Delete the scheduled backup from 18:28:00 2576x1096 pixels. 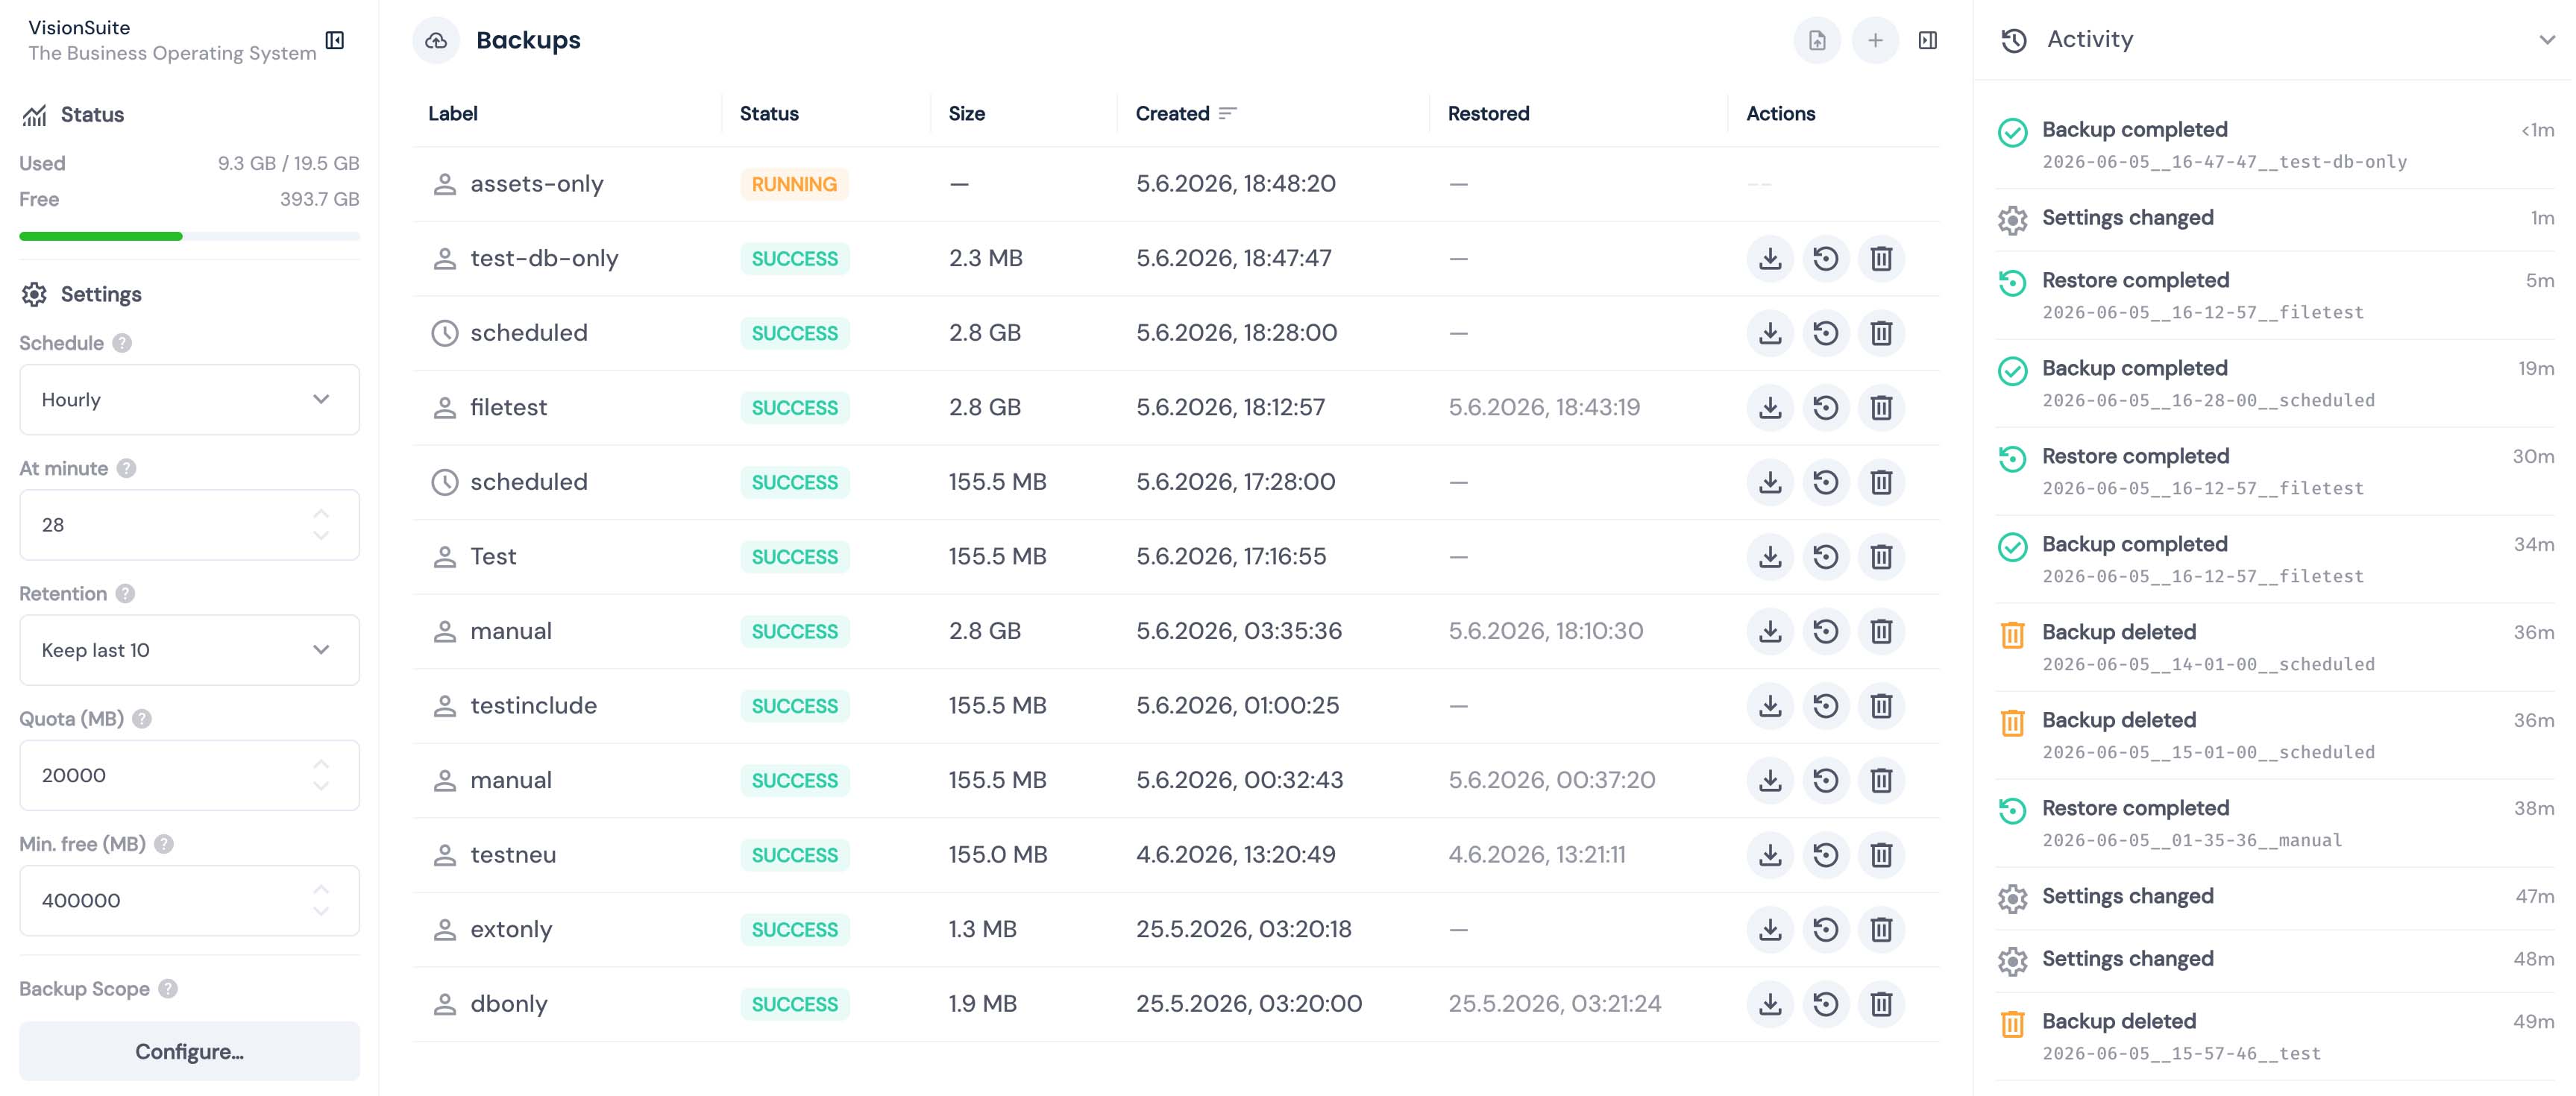(1881, 333)
